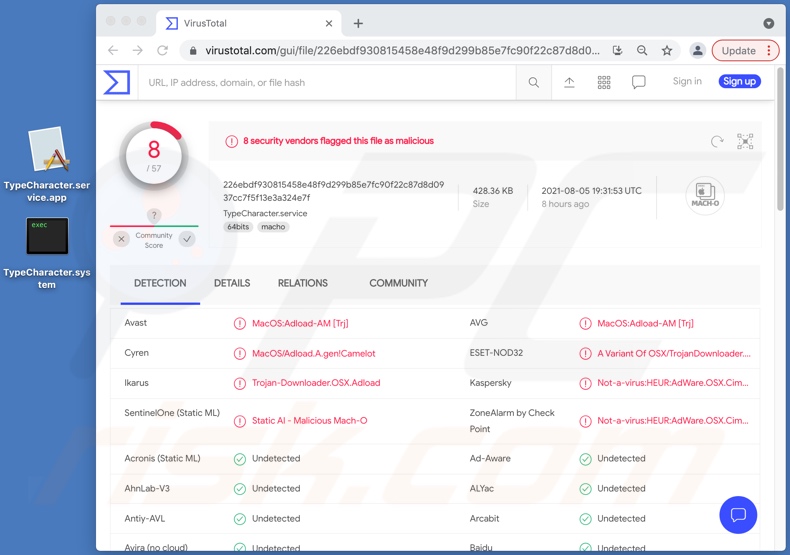Click the Sign in link

click(687, 82)
